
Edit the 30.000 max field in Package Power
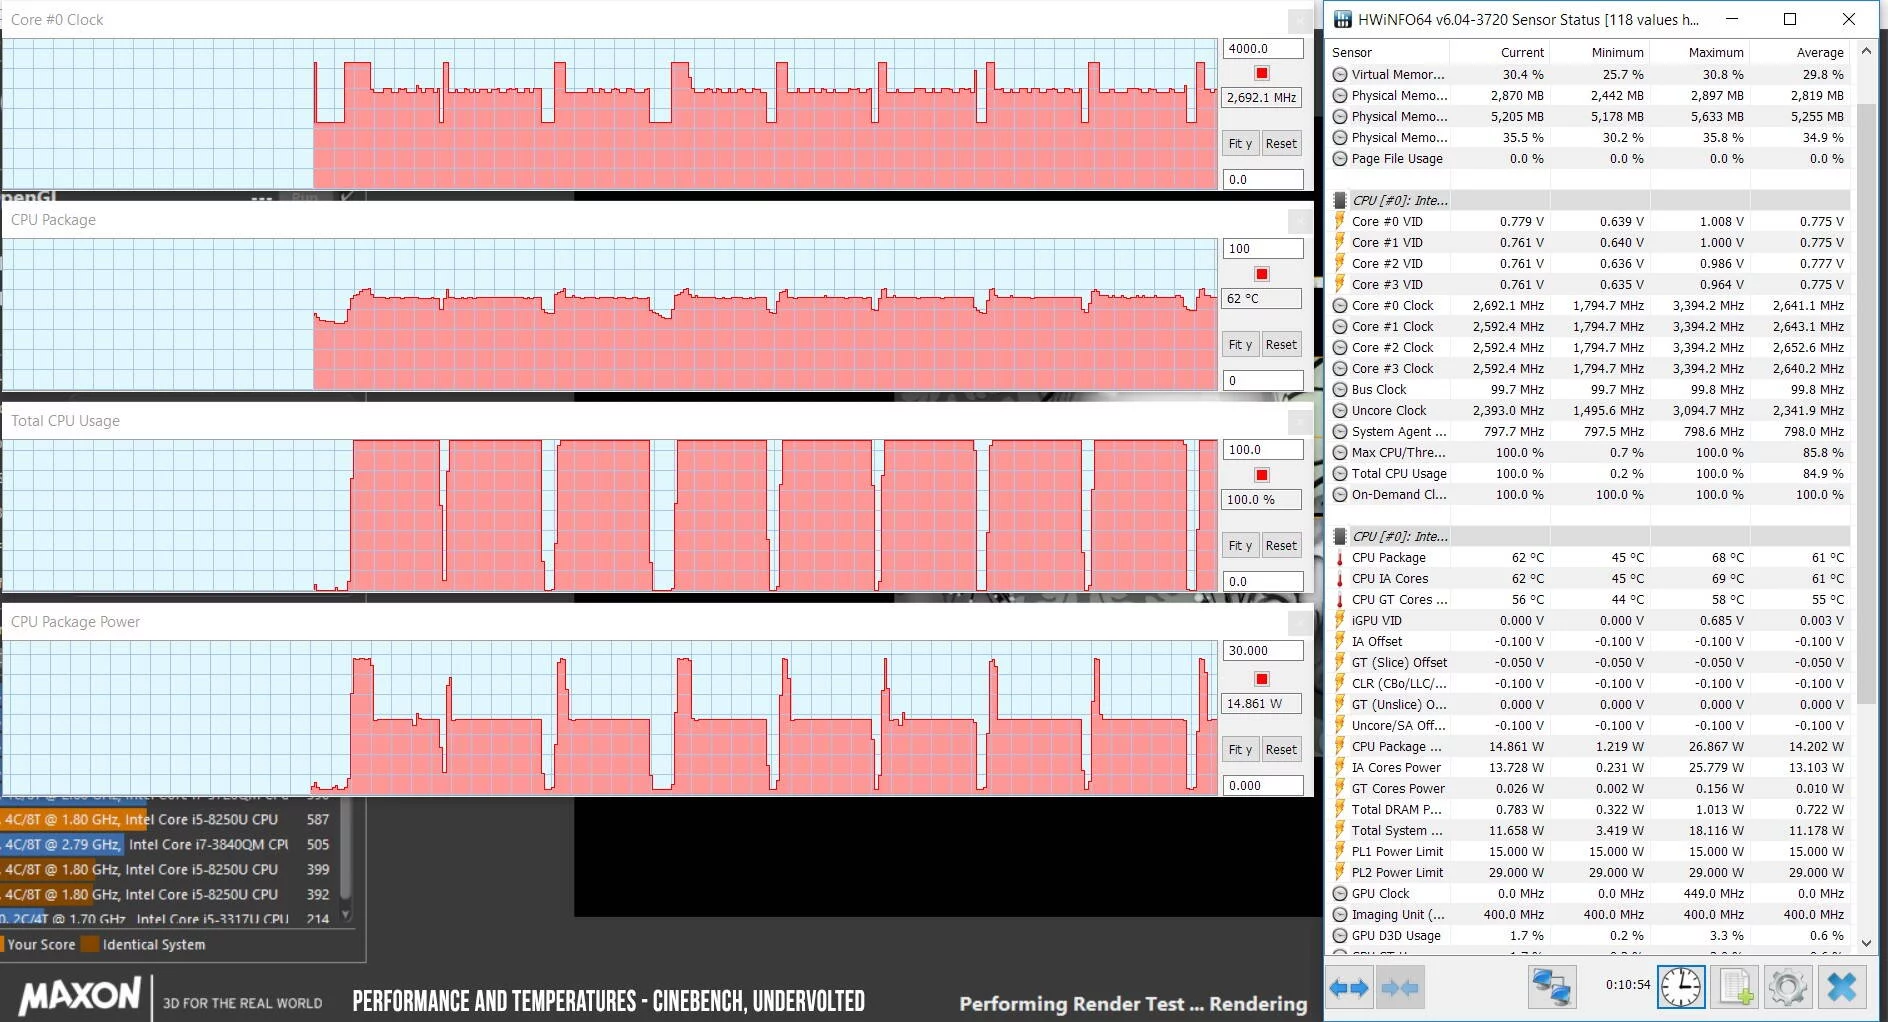[x=1263, y=650]
